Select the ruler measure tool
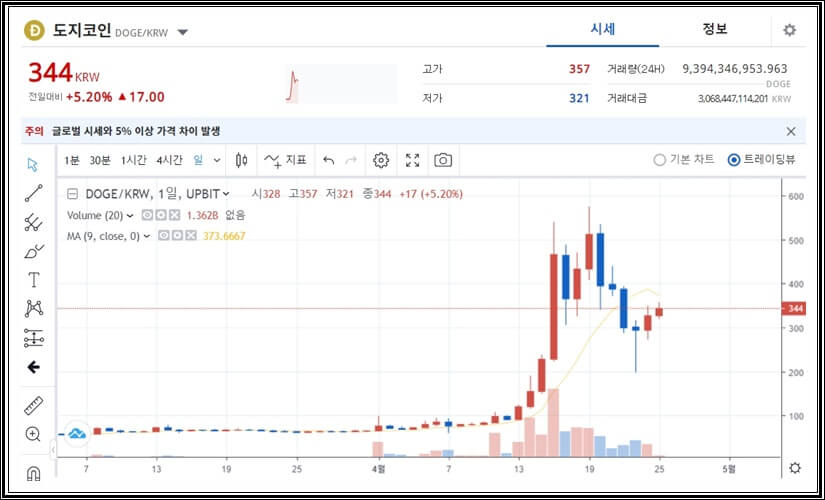This screenshot has width=825, height=500. [34, 406]
